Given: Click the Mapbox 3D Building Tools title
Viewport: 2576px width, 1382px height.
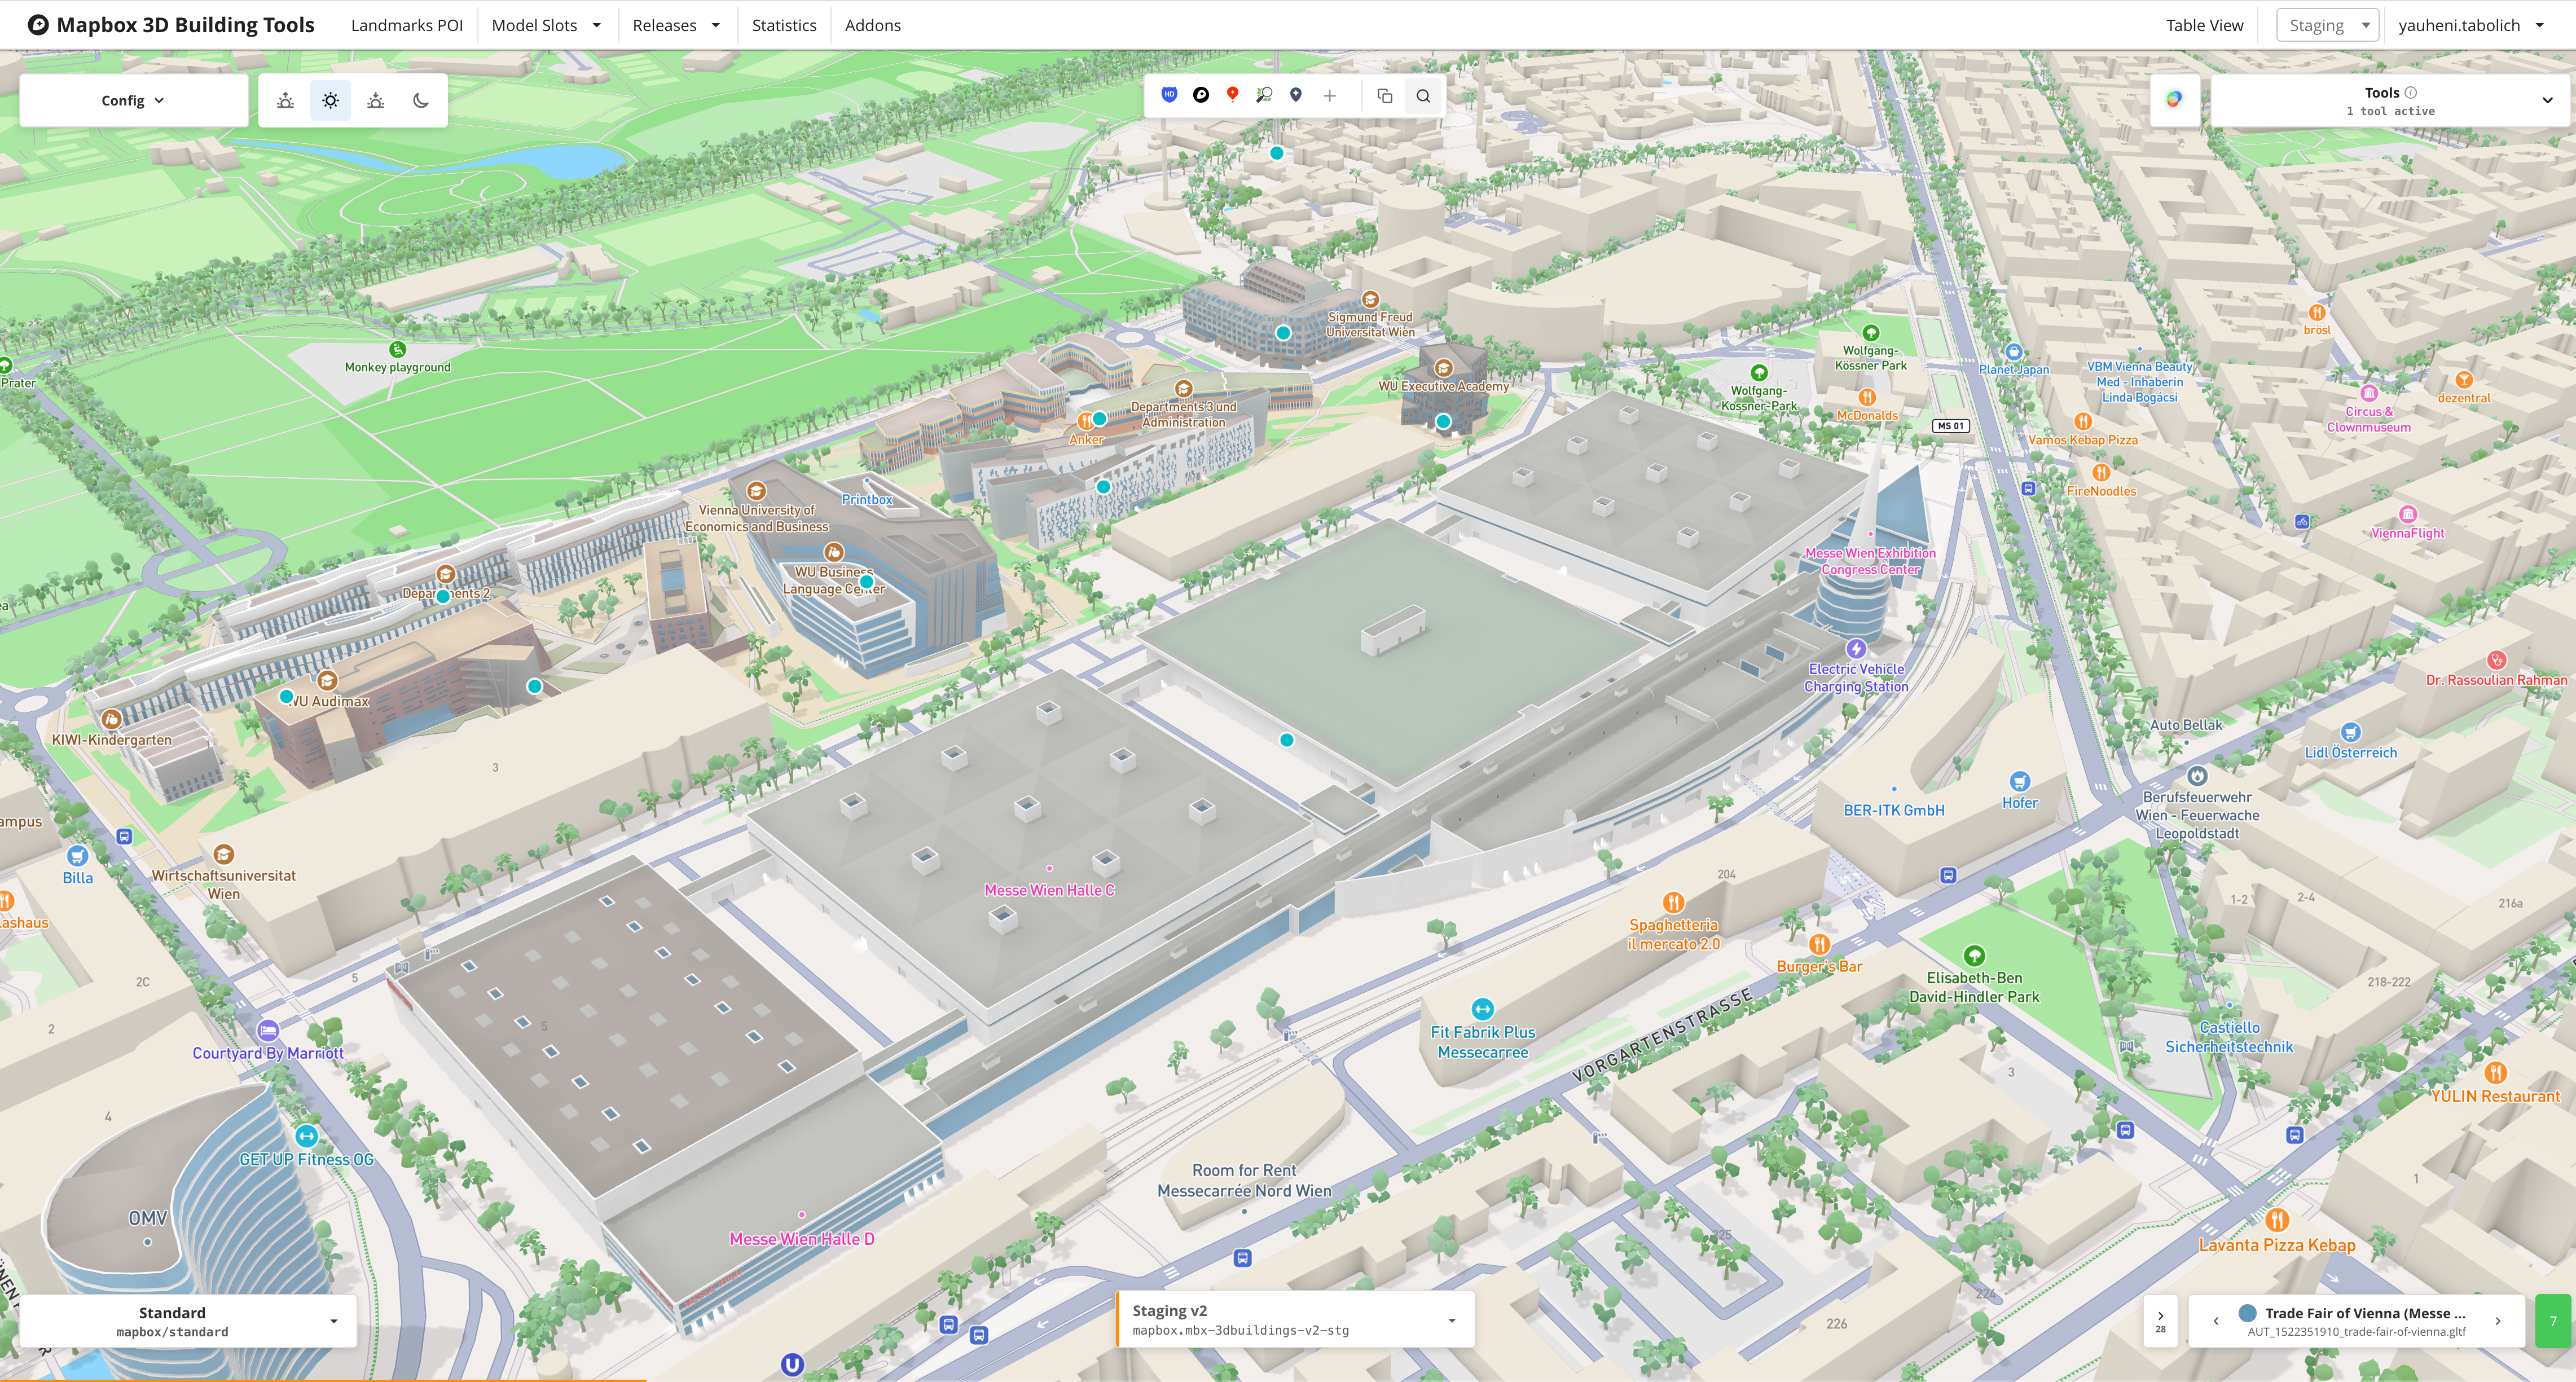Looking at the screenshot, I should pyautogui.click(x=185, y=25).
